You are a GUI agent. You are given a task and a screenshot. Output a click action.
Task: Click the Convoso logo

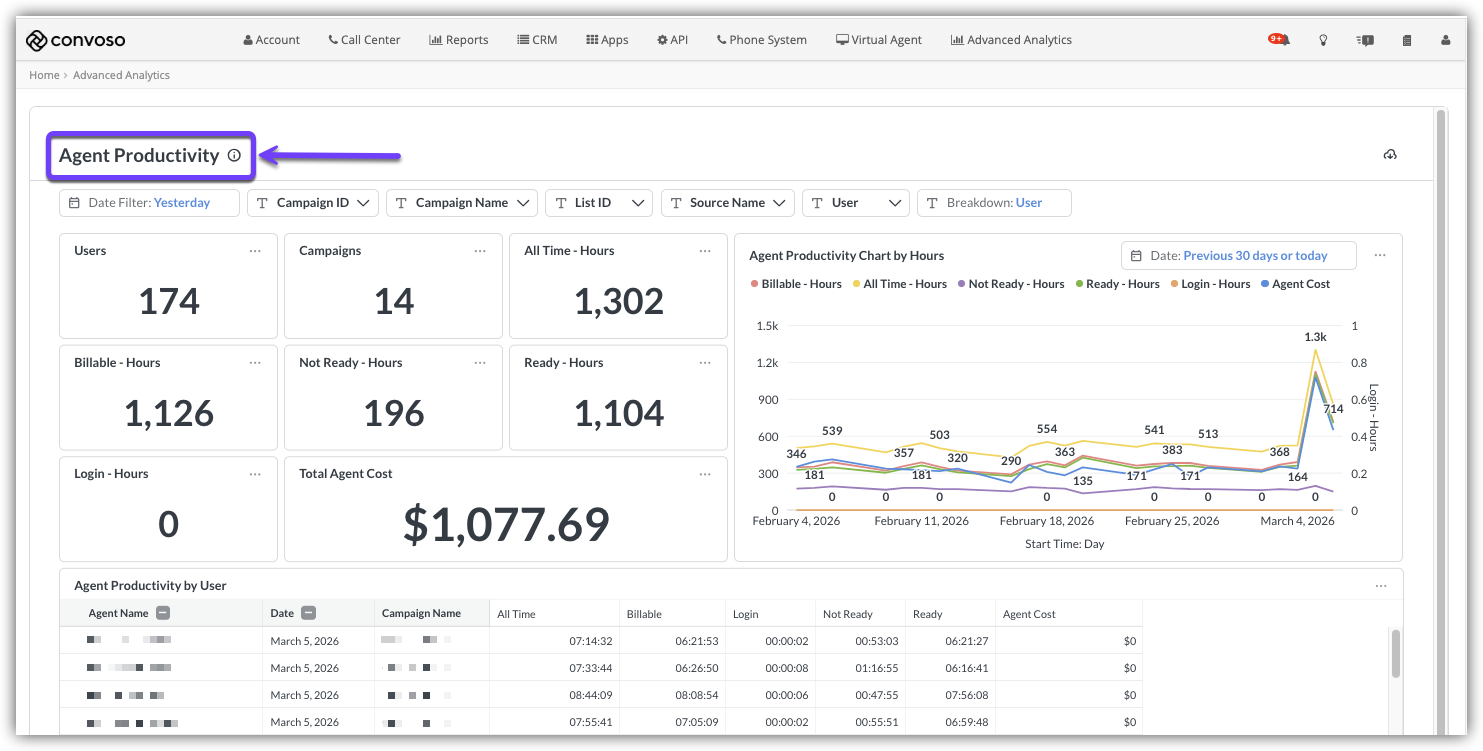pos(76,40)
